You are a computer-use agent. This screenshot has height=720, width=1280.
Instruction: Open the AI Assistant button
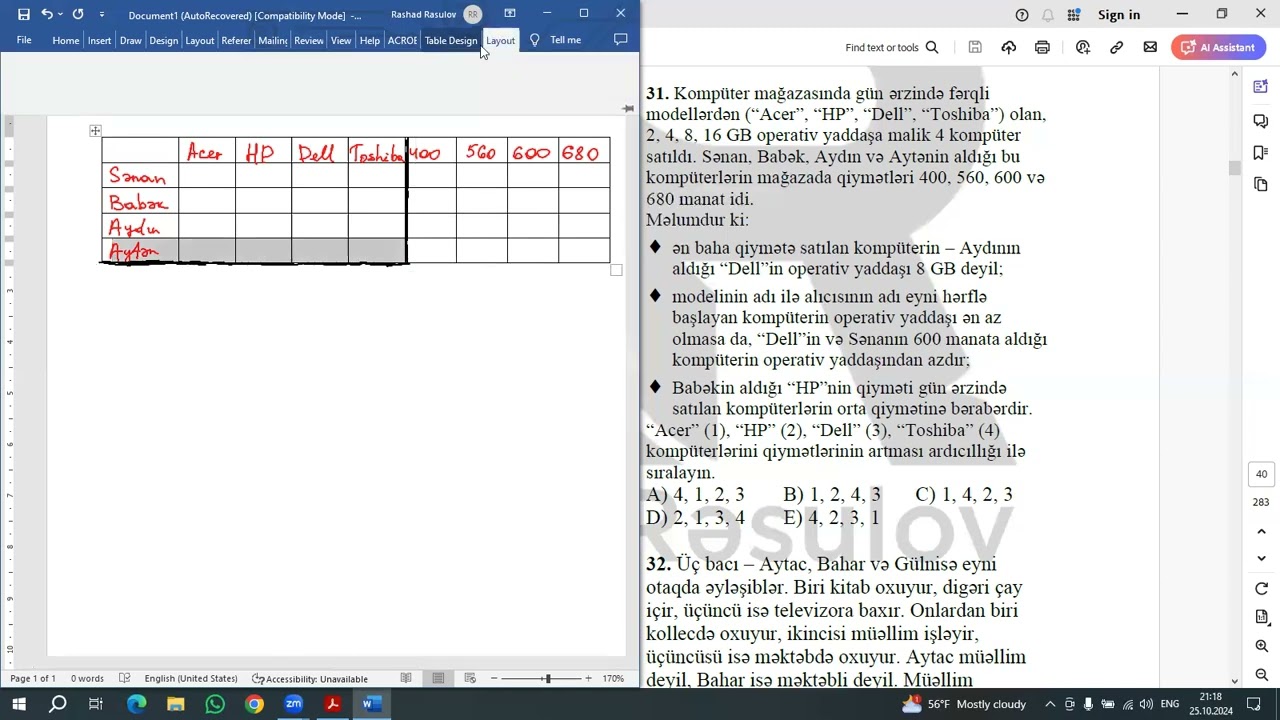[x=1219, y=47]
